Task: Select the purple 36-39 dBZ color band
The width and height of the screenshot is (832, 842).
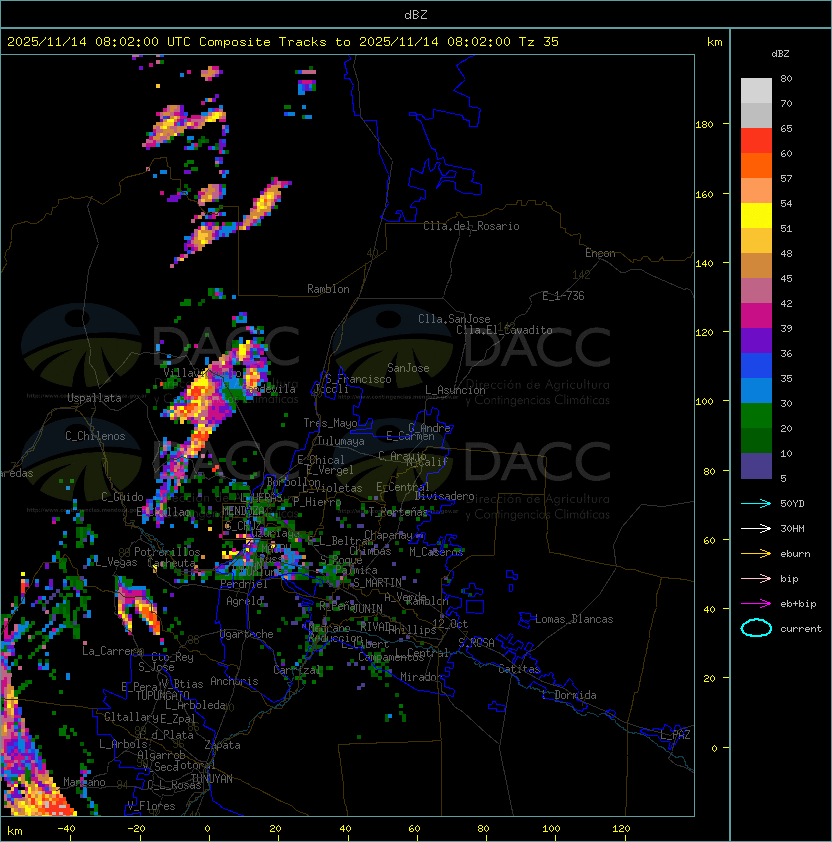Action: [x=756, y=340]
